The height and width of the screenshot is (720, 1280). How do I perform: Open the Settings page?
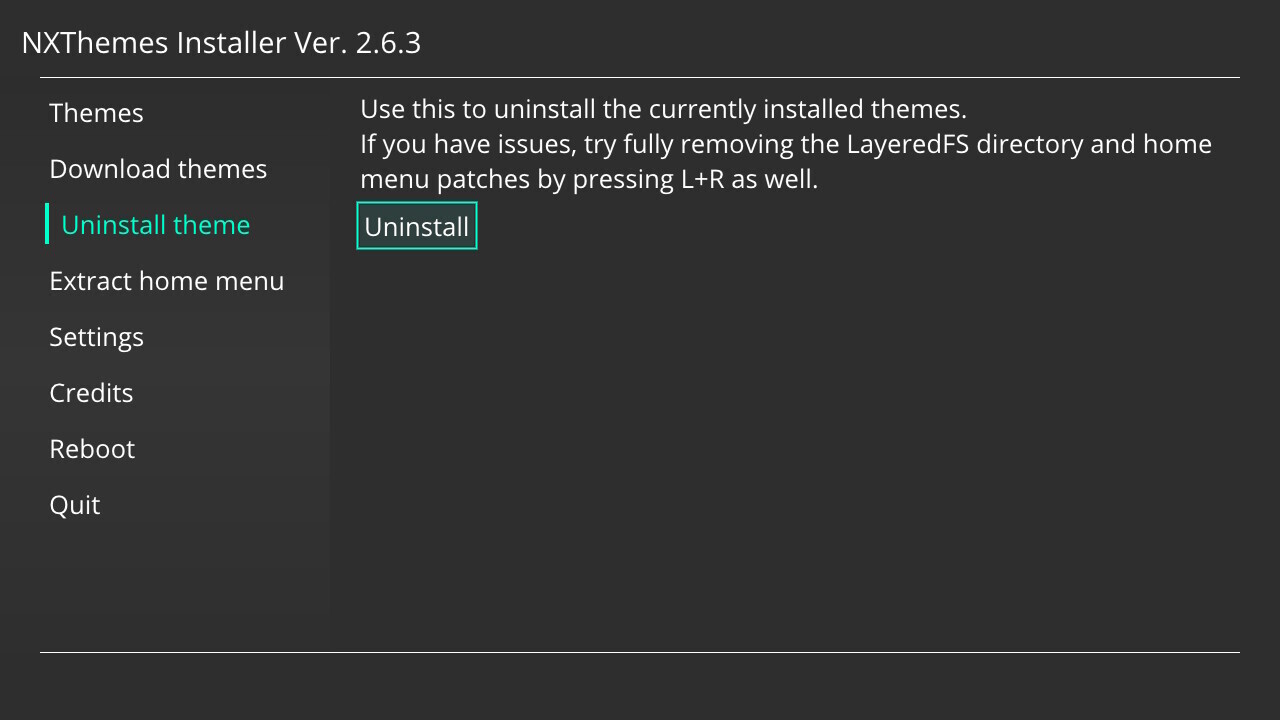tap(96, 337)
